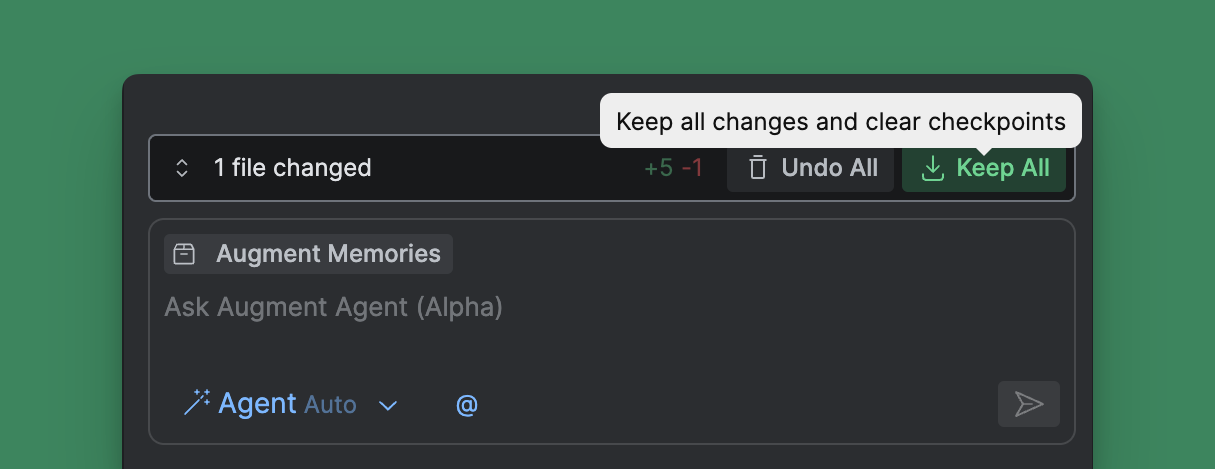1215x469 pixels.
Task: Click the -1 removed lines count
Action: tap(692, 168)
